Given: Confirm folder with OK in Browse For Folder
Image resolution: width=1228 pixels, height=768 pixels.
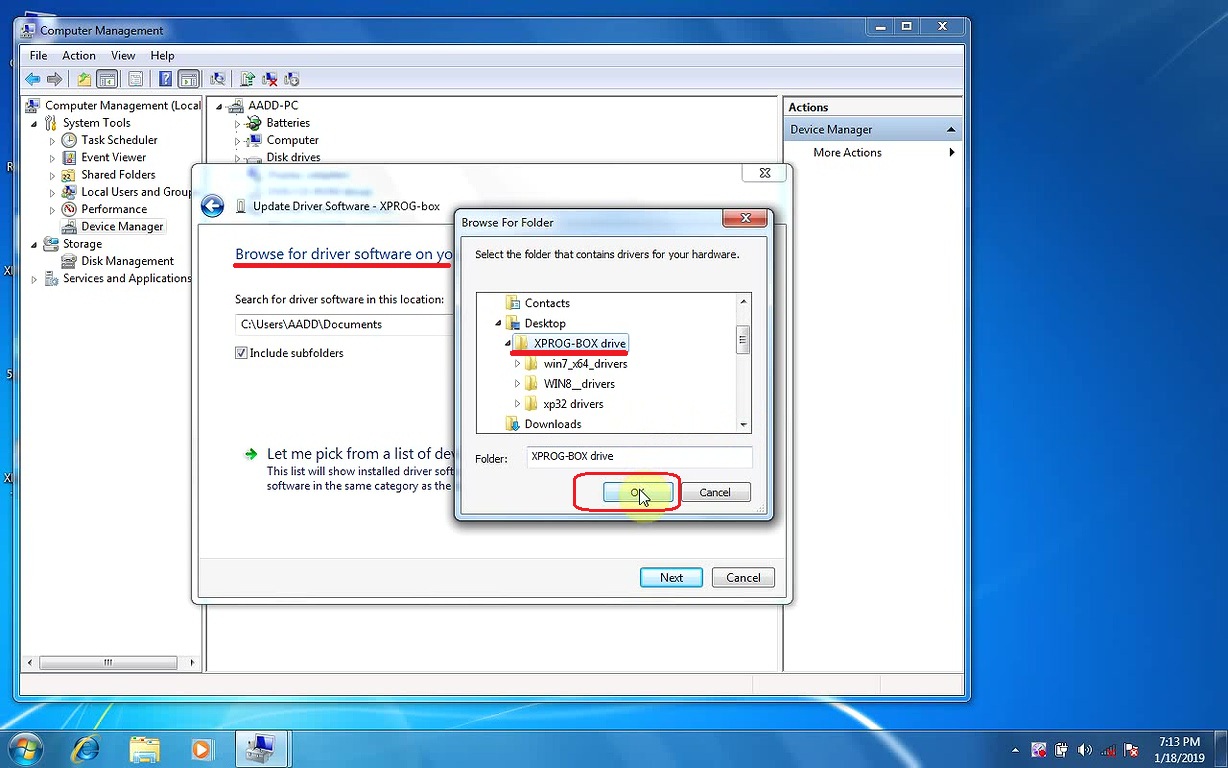Looking at the screenshot, I should [638, 493].
